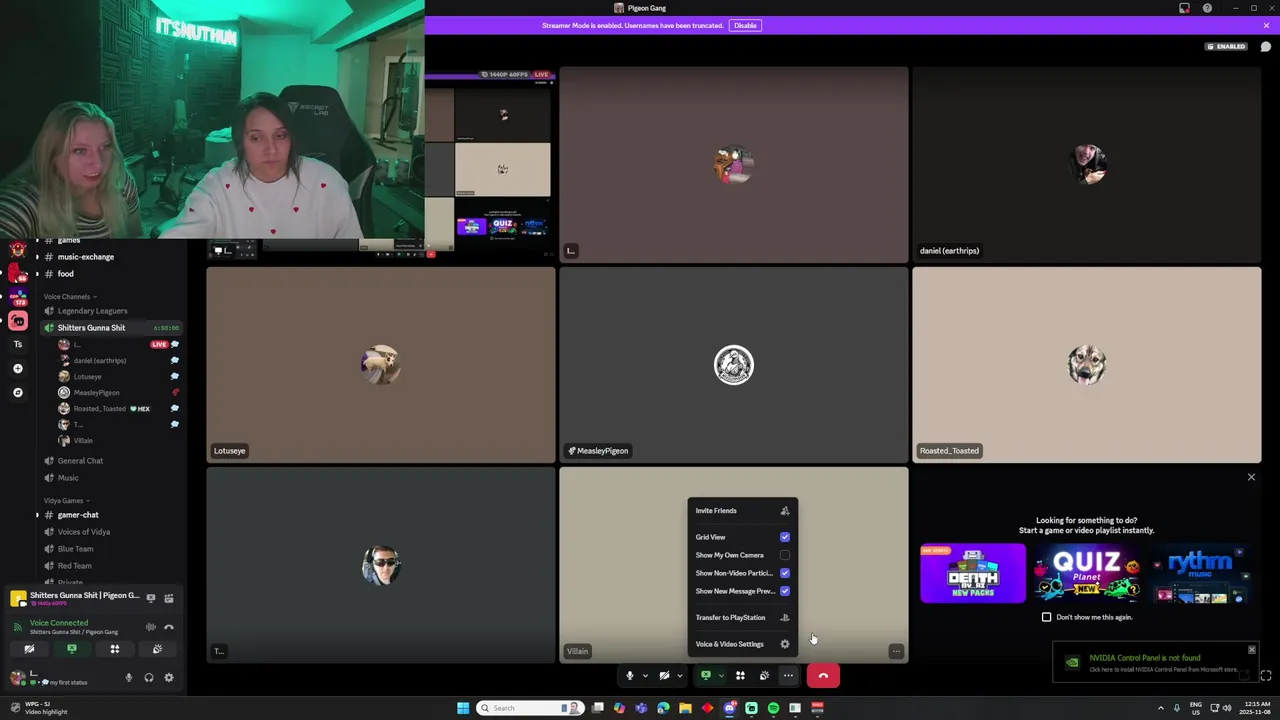Choose Transfer to PlayStation menu item
The height and width of the screenshot is (720, 1280).
742,618
